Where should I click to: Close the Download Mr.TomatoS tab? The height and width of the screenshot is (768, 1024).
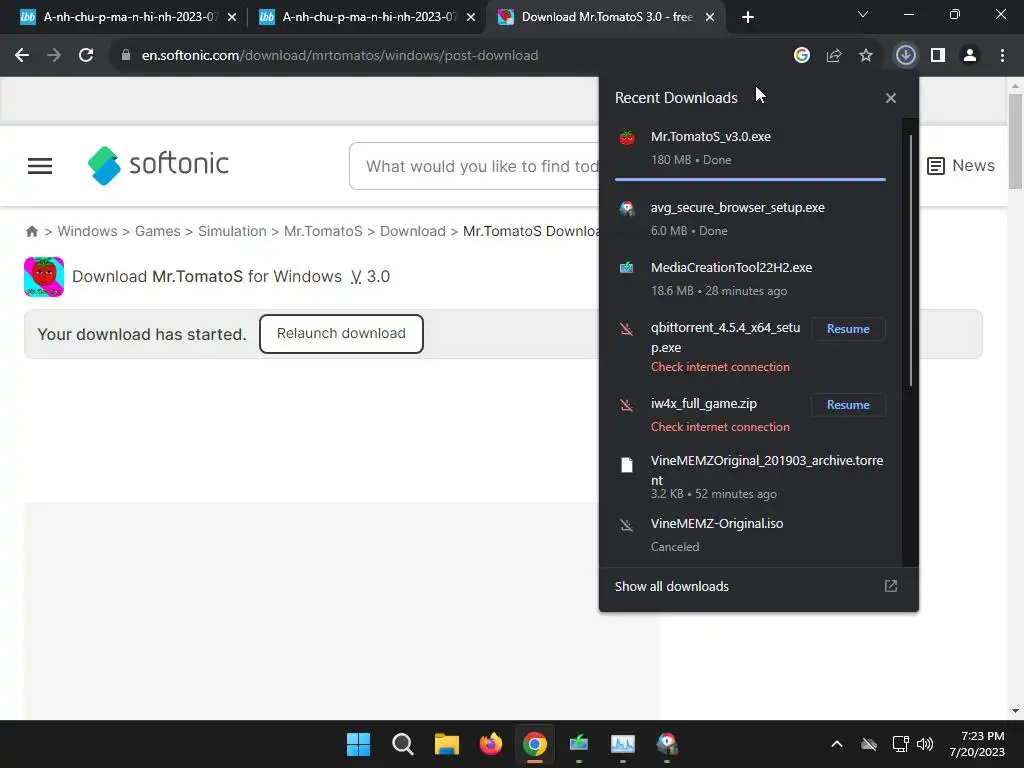(710, 18)
